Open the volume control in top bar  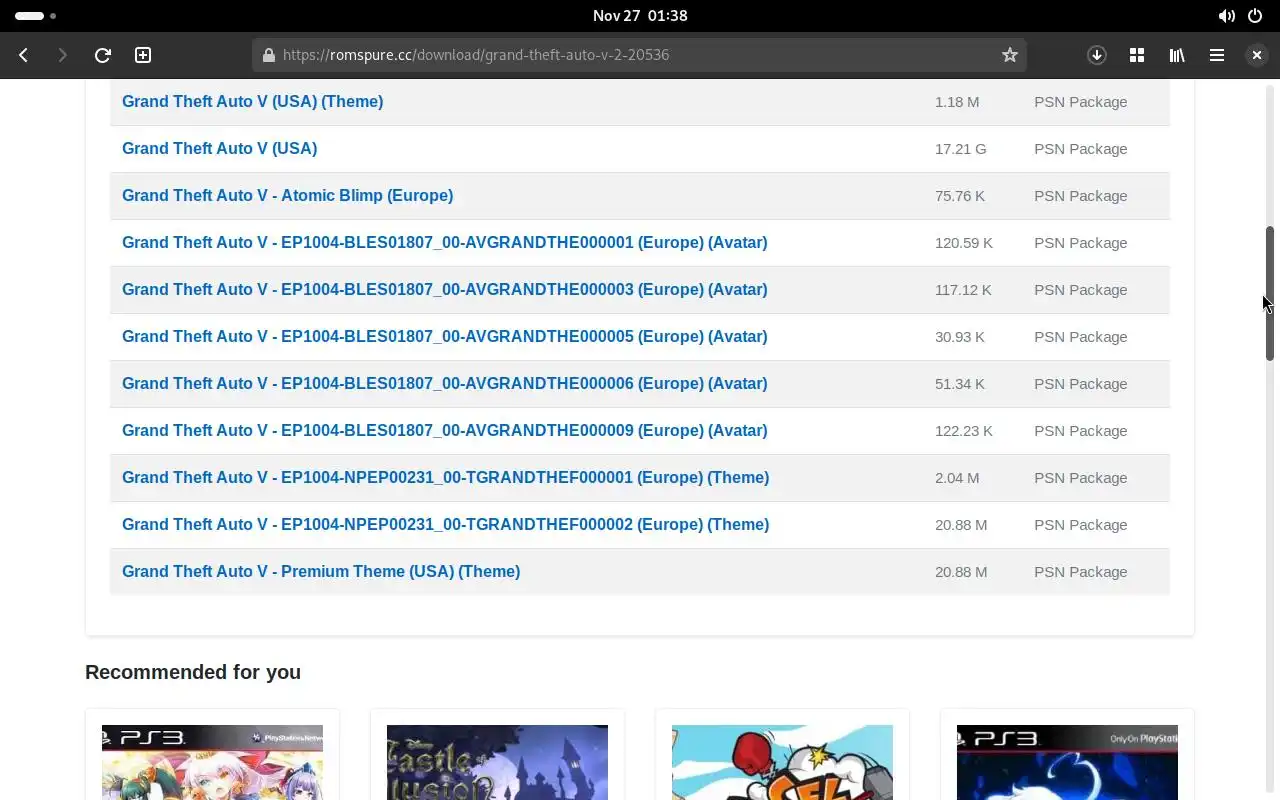[x=1226, y=16]
